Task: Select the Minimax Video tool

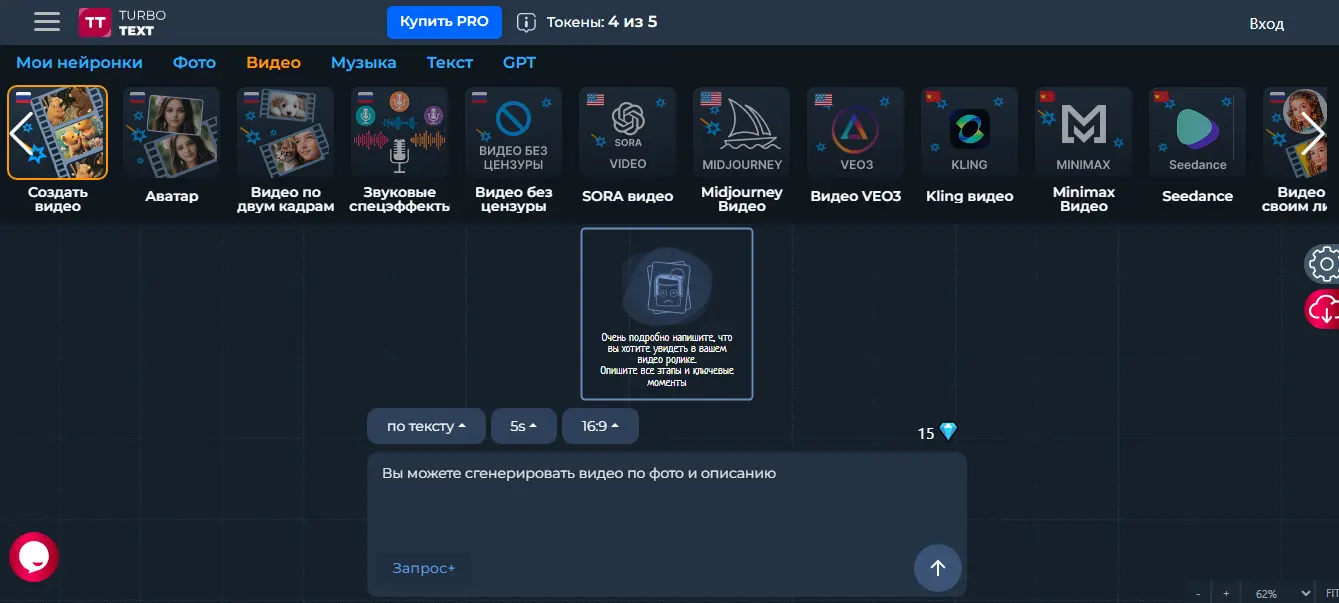Action: (1083, 150)
